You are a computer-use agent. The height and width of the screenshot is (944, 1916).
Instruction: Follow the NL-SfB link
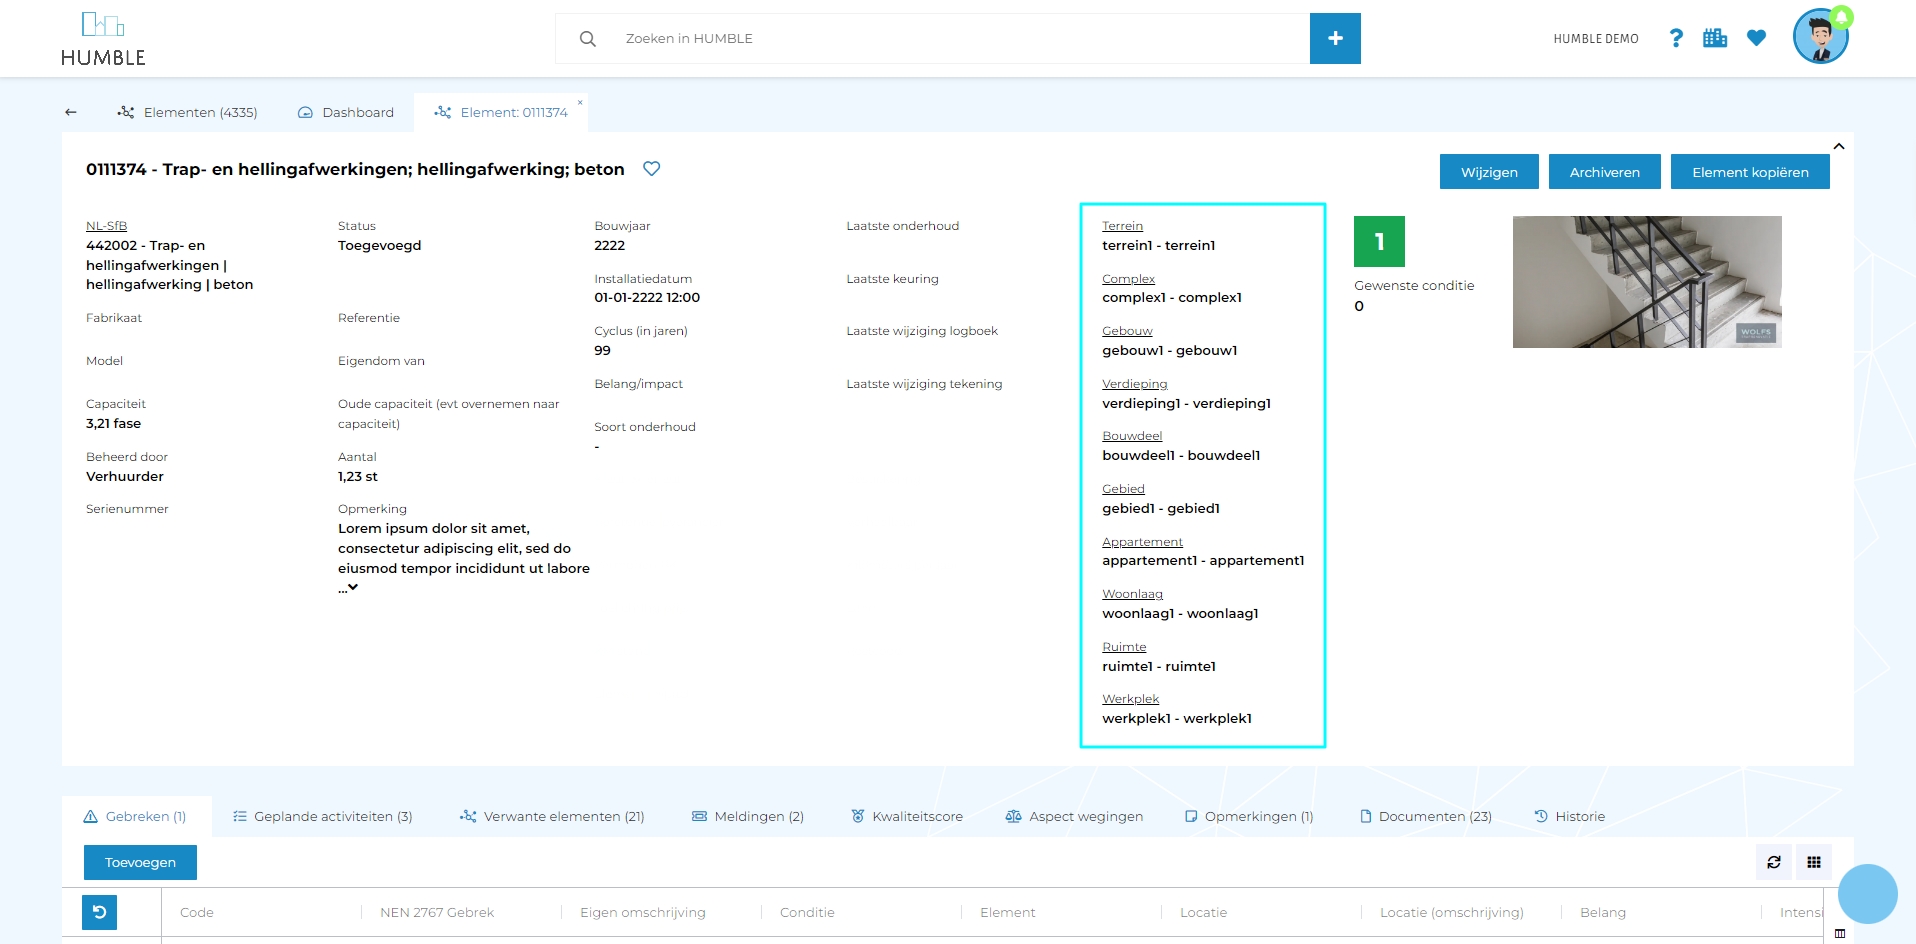coord(106,226)
